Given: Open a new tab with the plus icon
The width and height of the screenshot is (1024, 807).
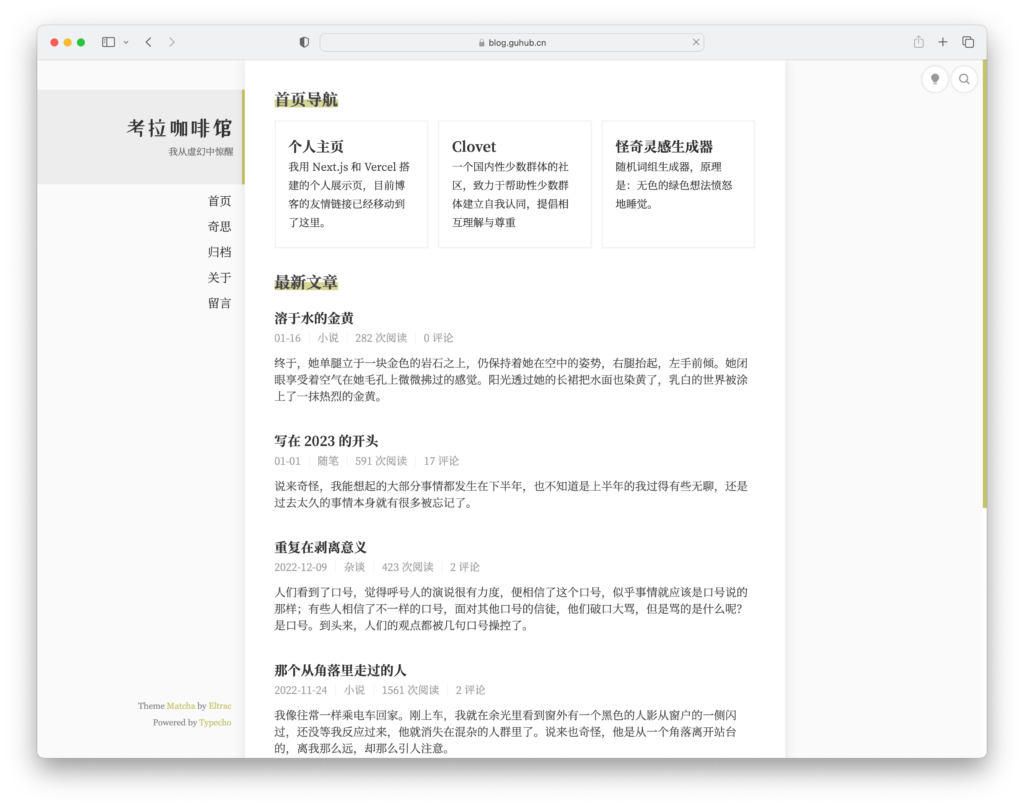Looking at the screenshot, I should (942, 42).
